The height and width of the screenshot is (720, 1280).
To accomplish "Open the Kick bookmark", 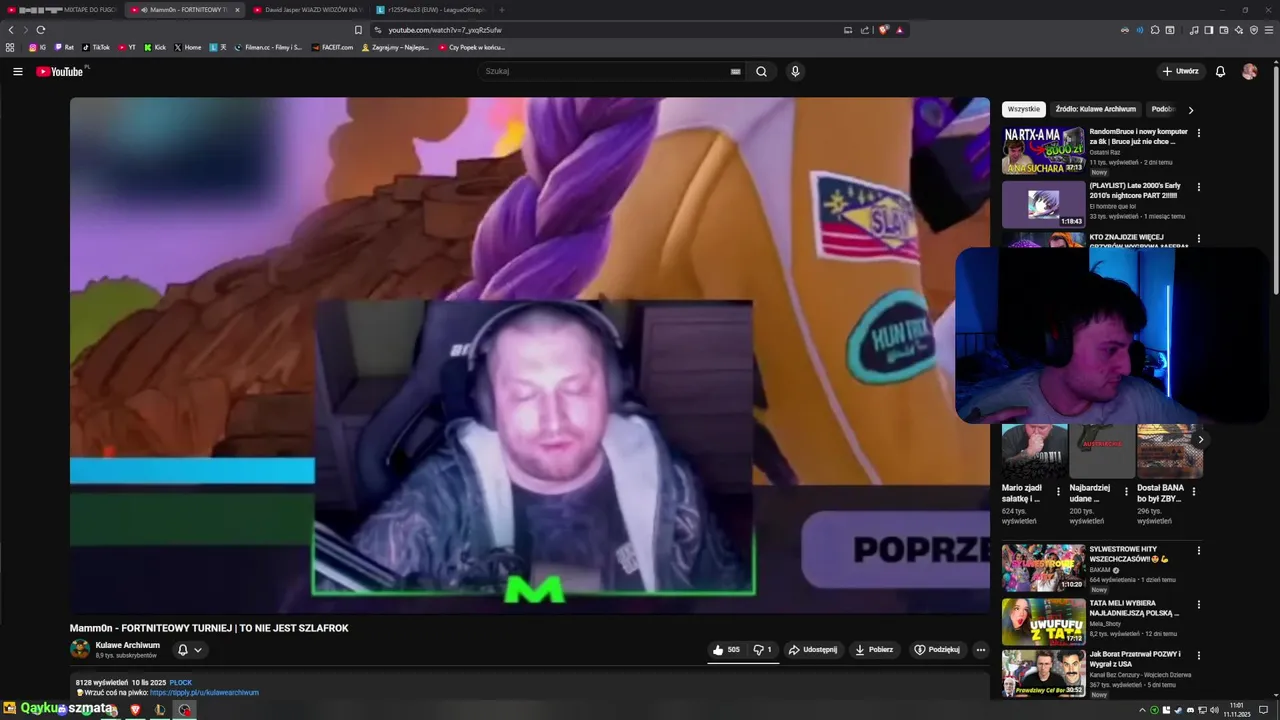I will tap(155, 47).
